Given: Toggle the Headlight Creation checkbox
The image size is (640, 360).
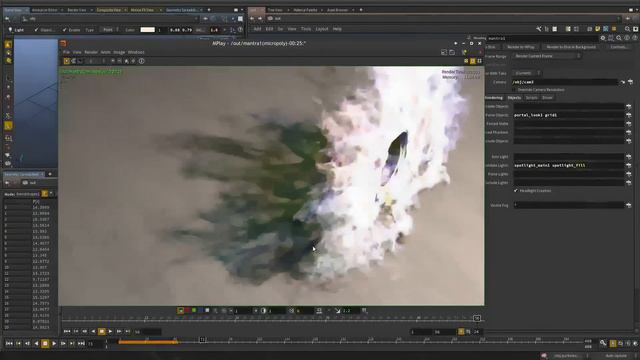Looking at the screenshot, I should pyautogui.click(x=516, y=191).
